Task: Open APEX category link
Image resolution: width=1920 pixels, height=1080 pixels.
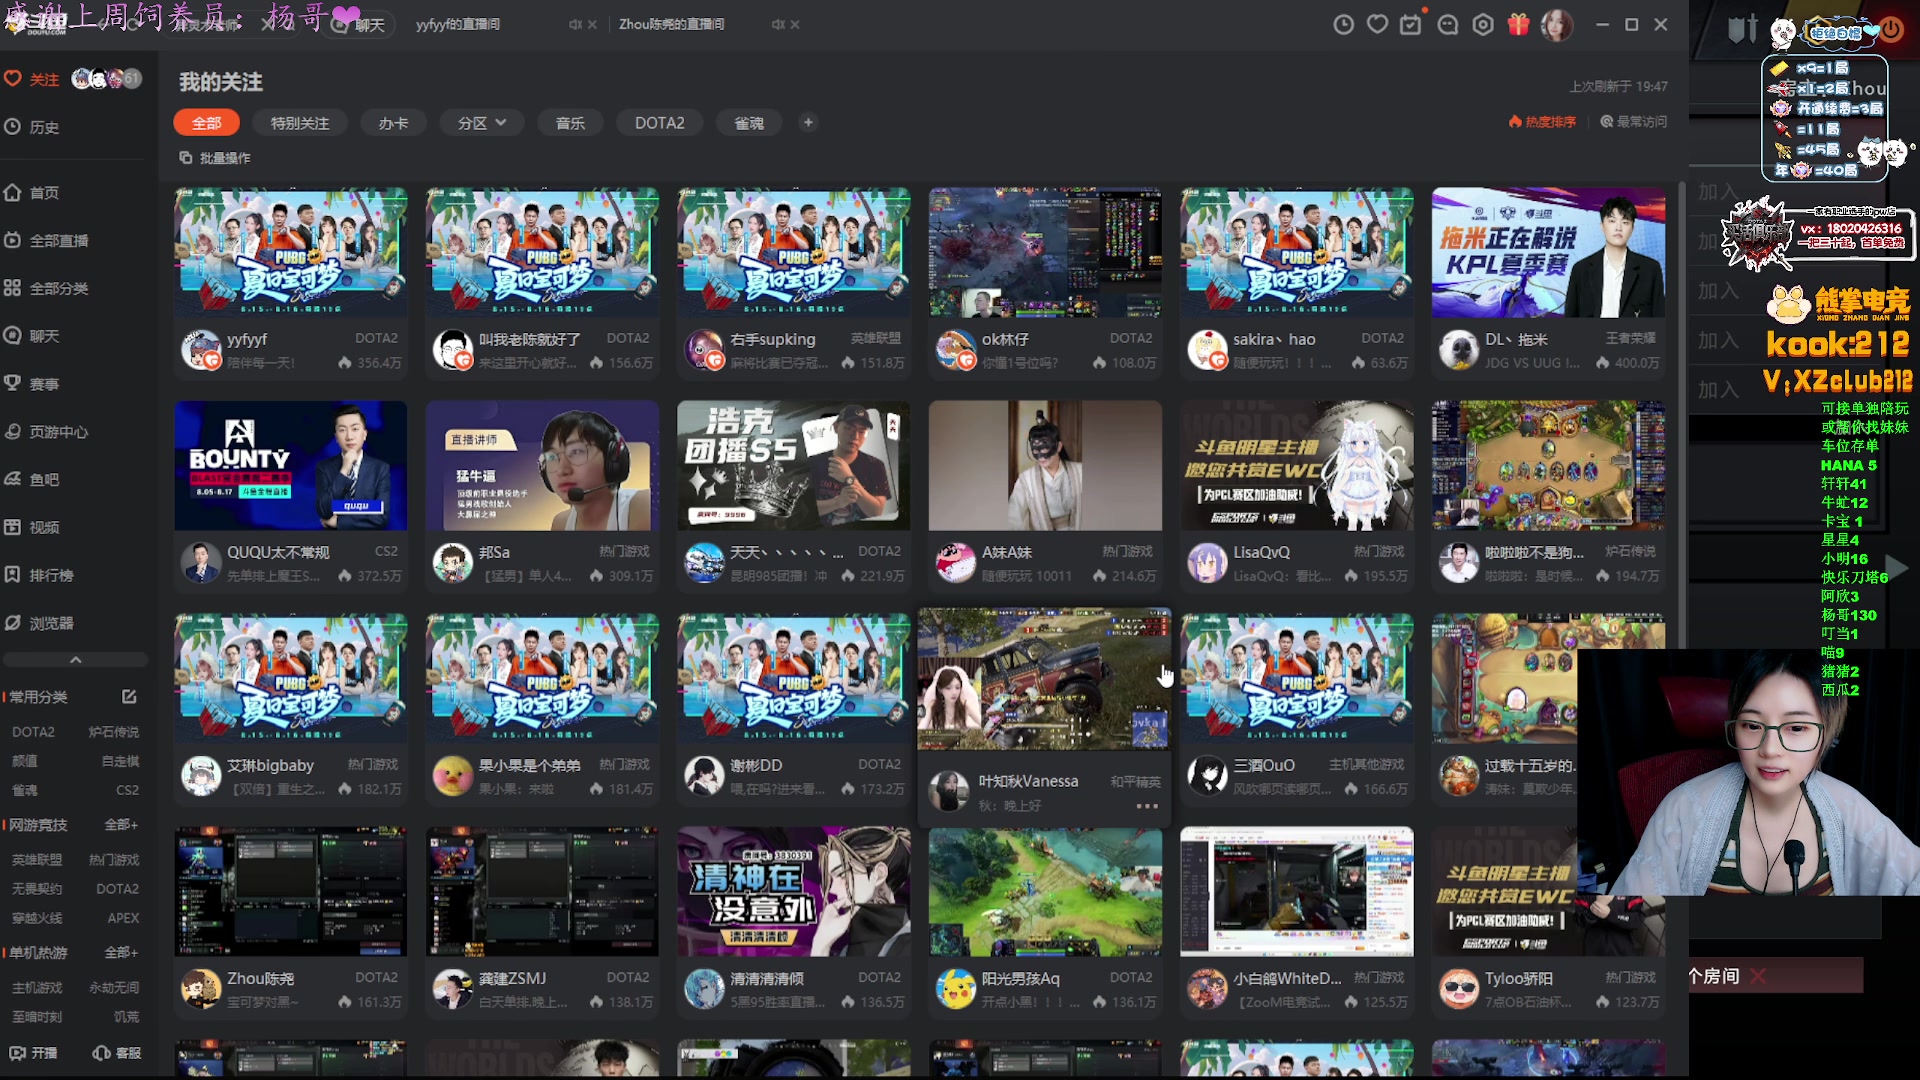Action: [123, 918]
